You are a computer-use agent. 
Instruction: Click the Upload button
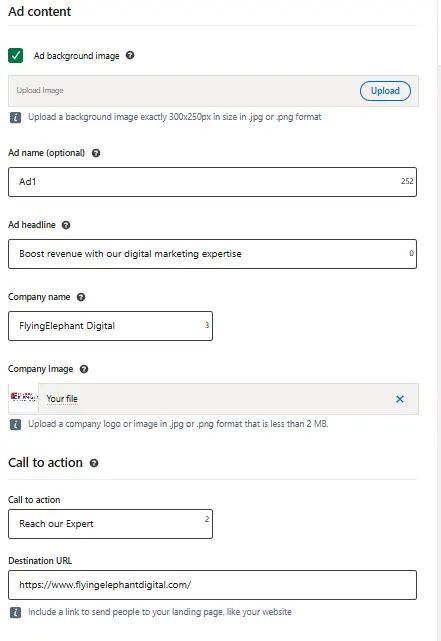[x=385, y=91]
